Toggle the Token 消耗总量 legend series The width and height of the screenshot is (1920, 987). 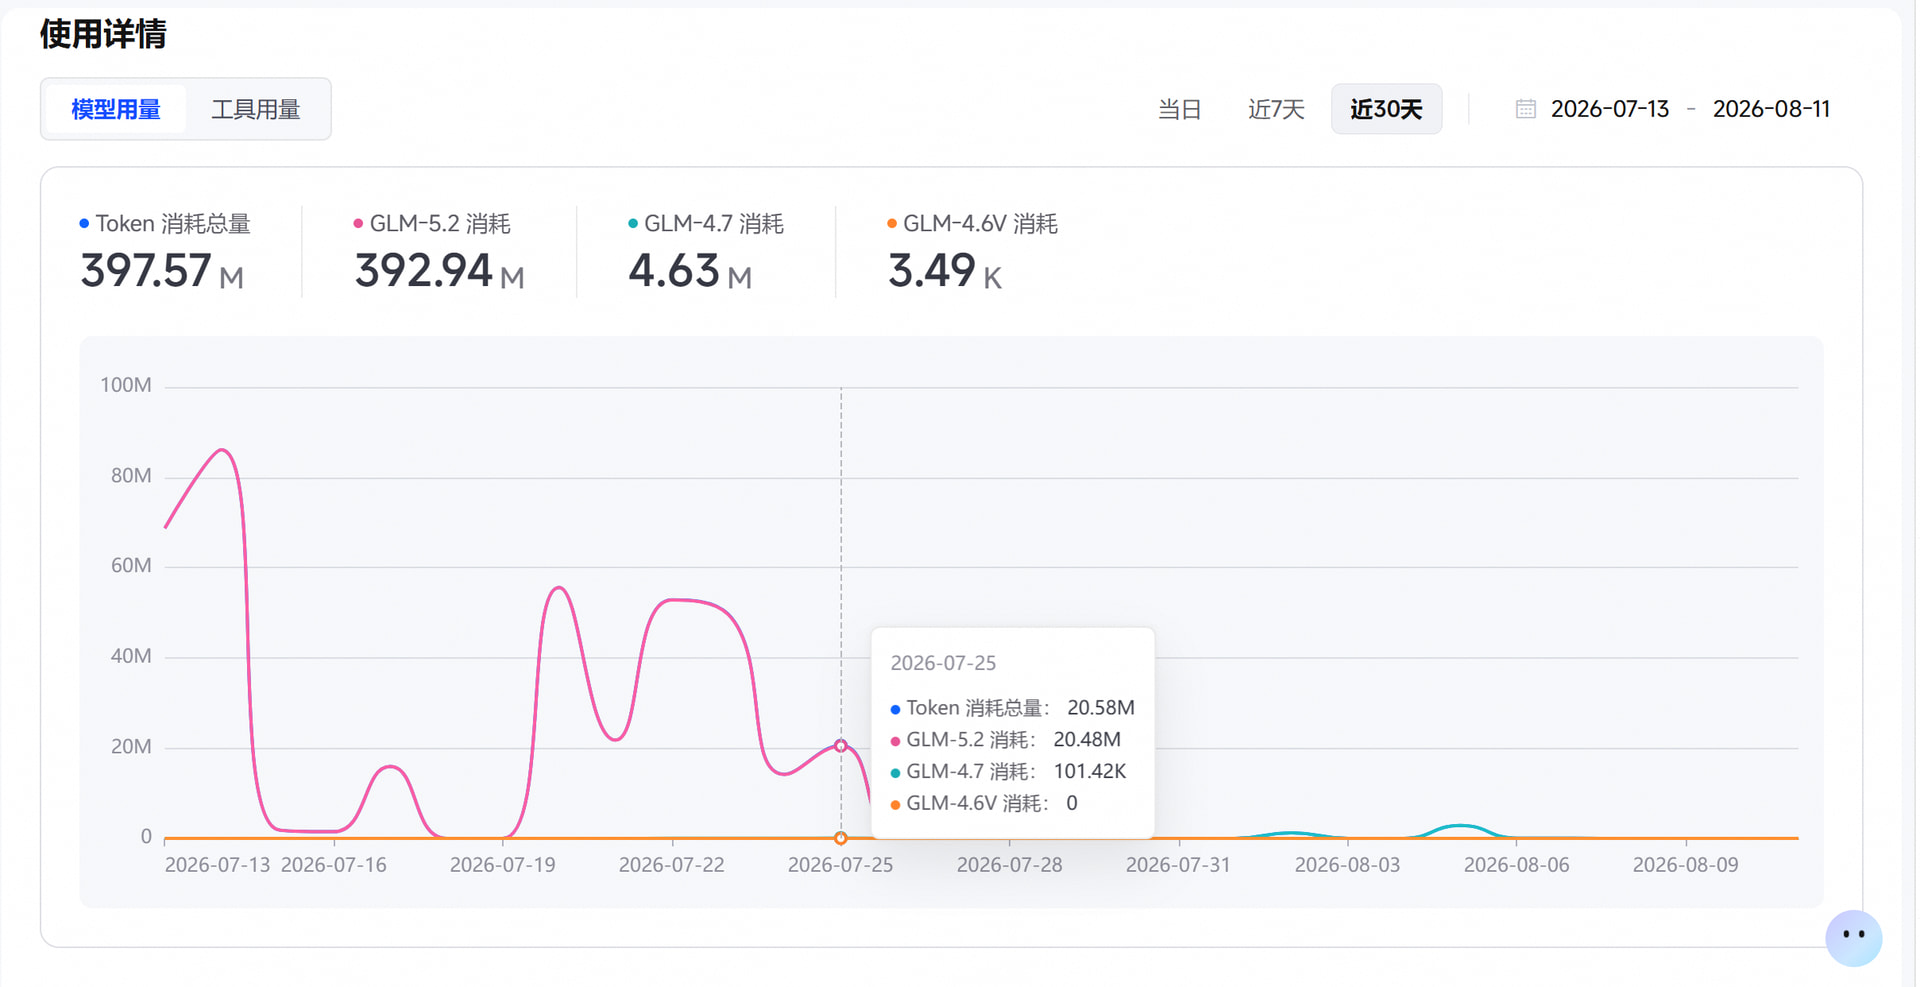coord(165,223)
